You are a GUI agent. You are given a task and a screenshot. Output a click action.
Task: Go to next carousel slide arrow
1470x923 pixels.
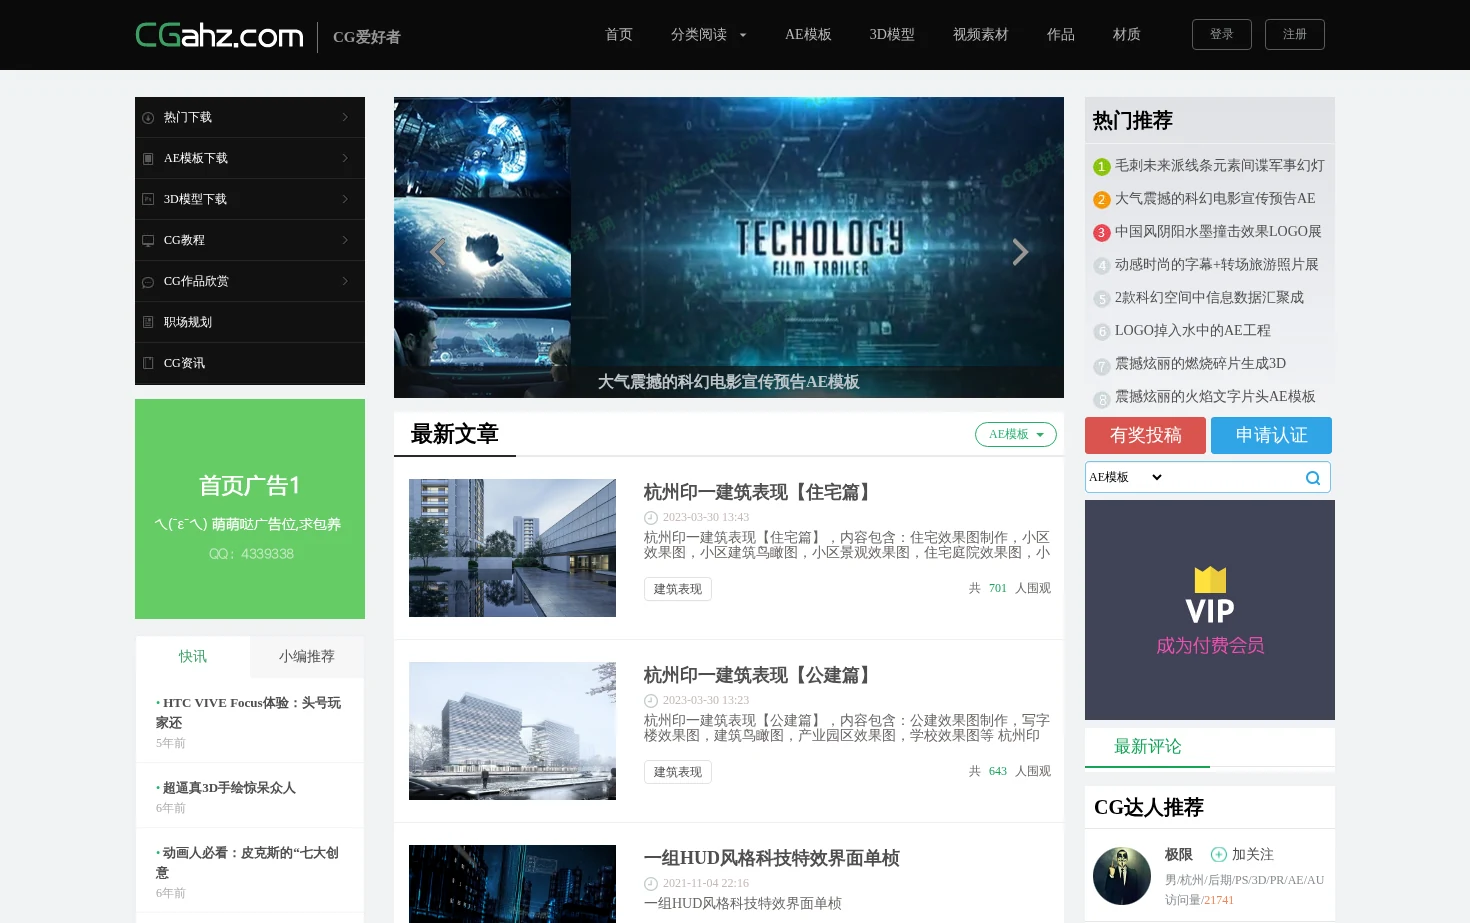(x=1020, y=252)
